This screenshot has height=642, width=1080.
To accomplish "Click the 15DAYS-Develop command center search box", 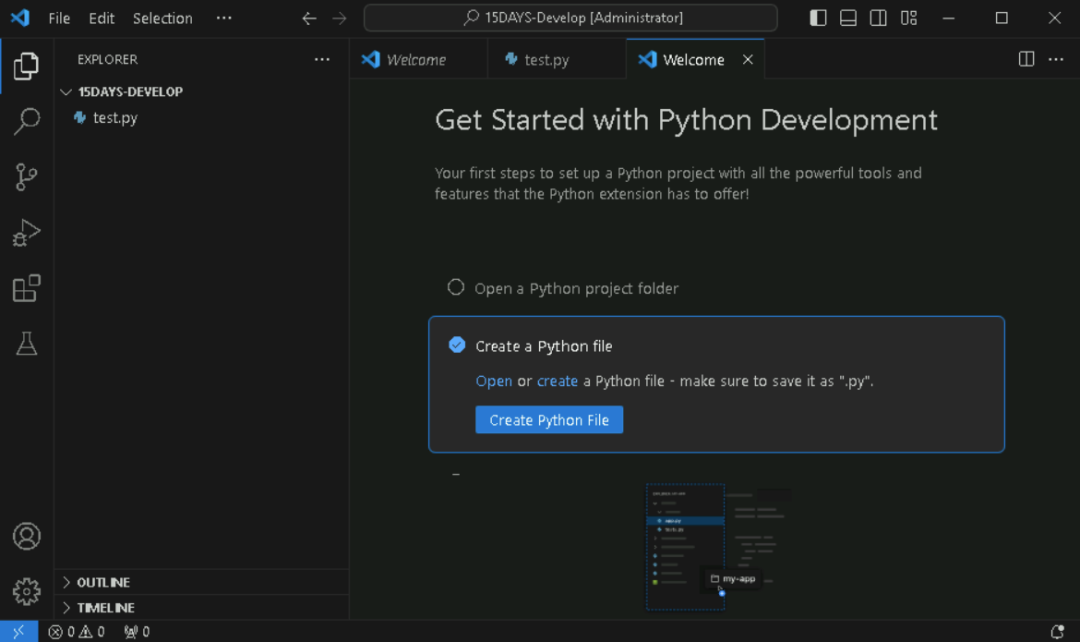I will [x=570, y=18].
